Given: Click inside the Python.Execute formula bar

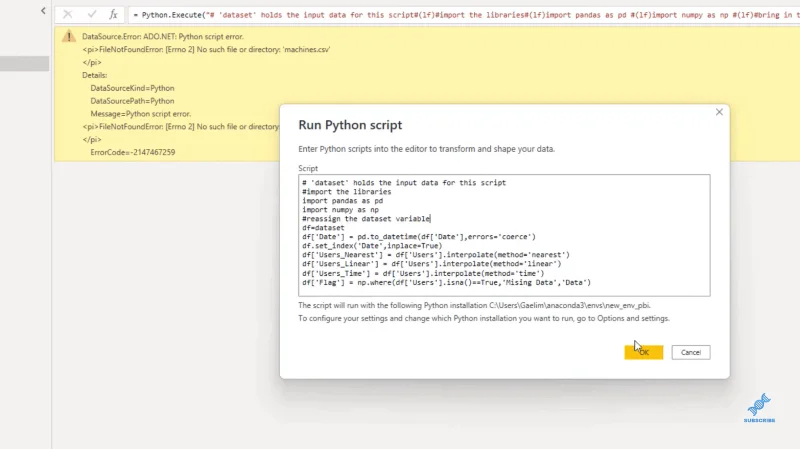Looking at the screenshot, I should pyautogui.click(x=463, y=15).
